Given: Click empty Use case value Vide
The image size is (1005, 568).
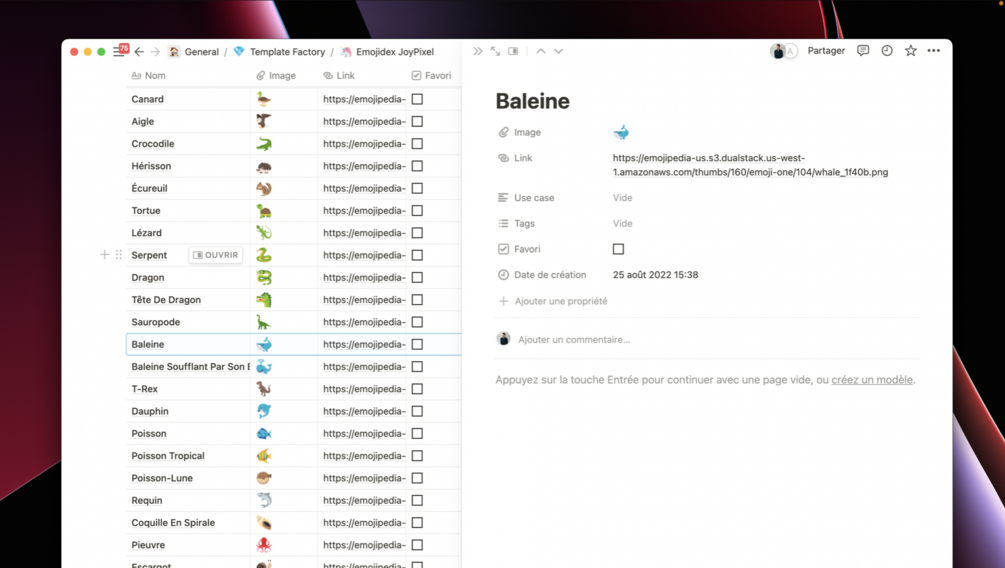Looking at the screenshot, I should [622, 198].
